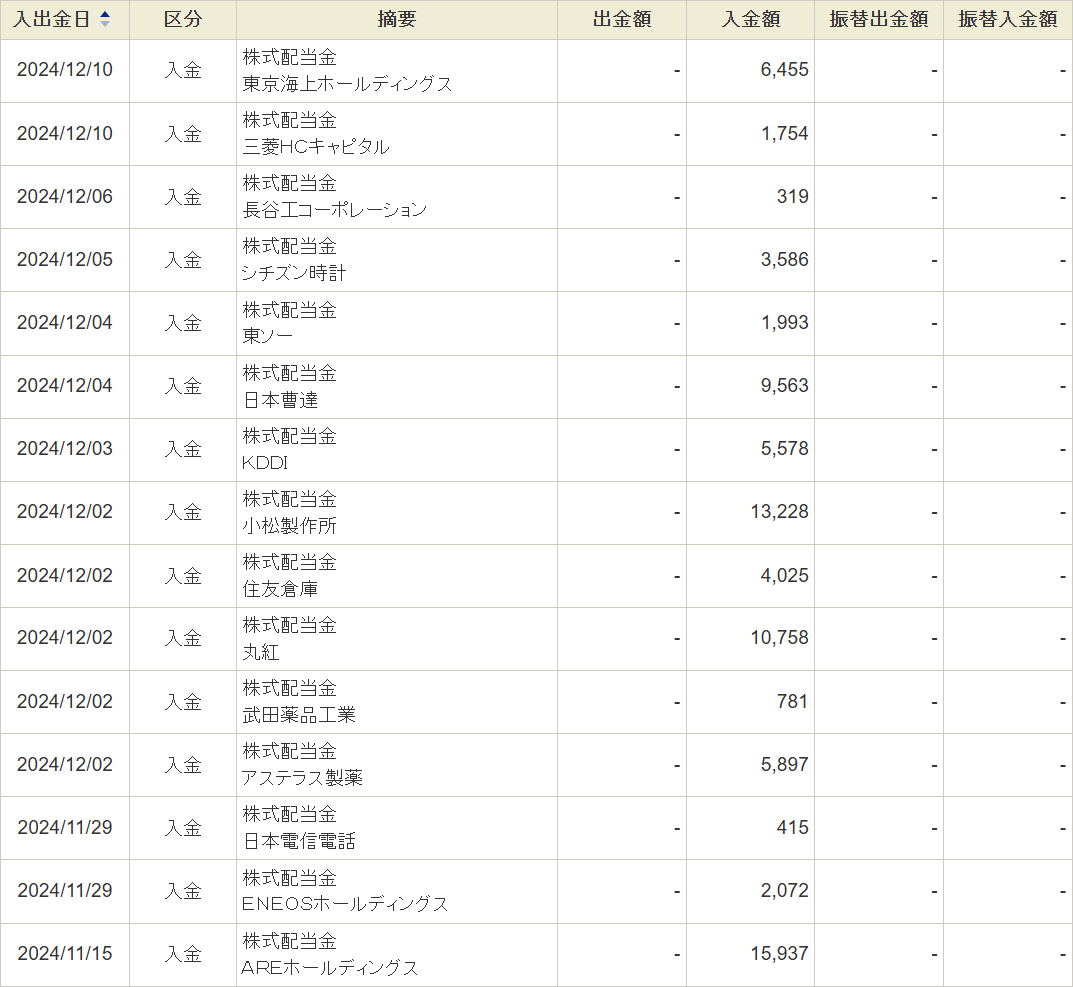1073x987 pixels.
Task: Click the 入出金日 column header
Action: pyautogui.click(x=64, y=19)
